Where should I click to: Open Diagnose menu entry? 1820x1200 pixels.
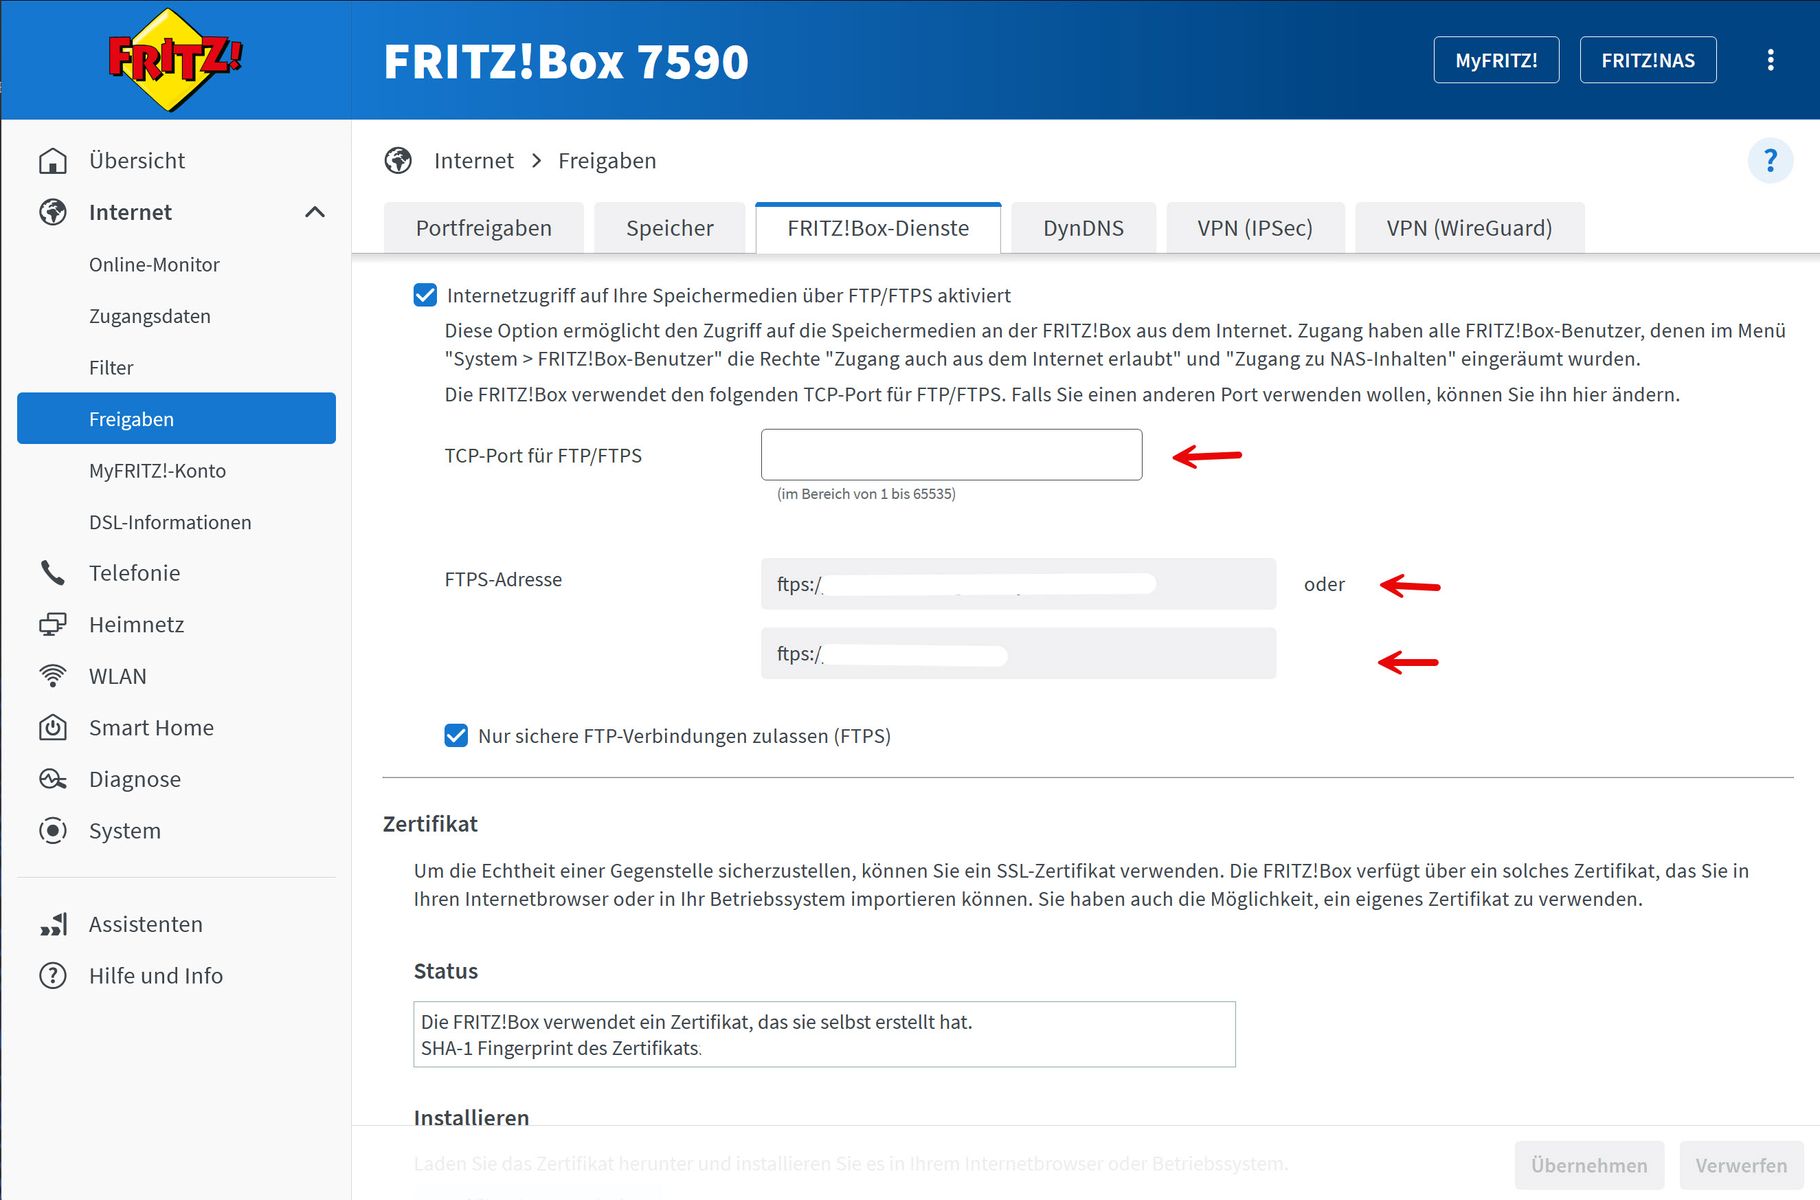pos(135,779)
